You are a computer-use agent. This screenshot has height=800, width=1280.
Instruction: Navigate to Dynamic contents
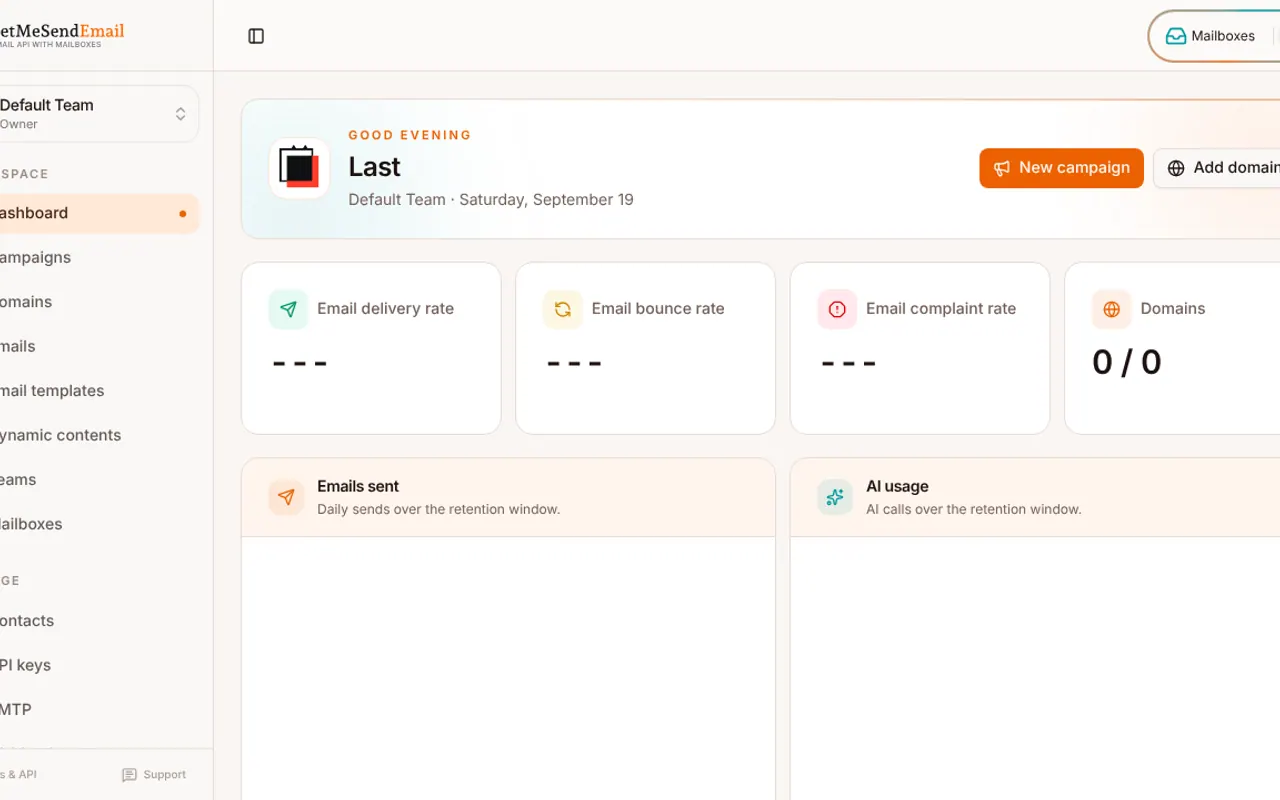[x=97, y=435]
